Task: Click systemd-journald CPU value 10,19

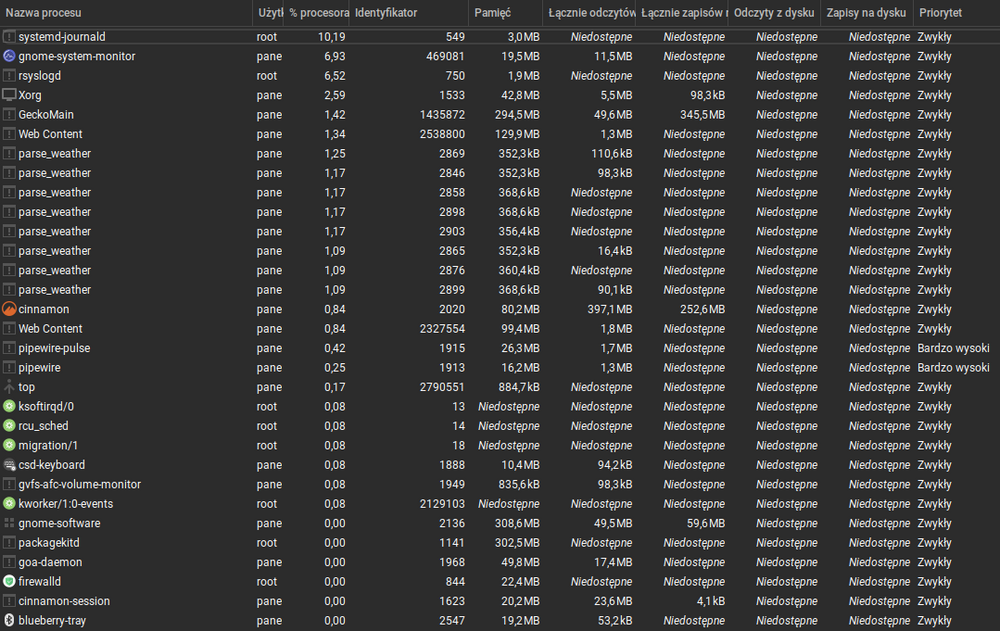Action: [x=332, y=37]
